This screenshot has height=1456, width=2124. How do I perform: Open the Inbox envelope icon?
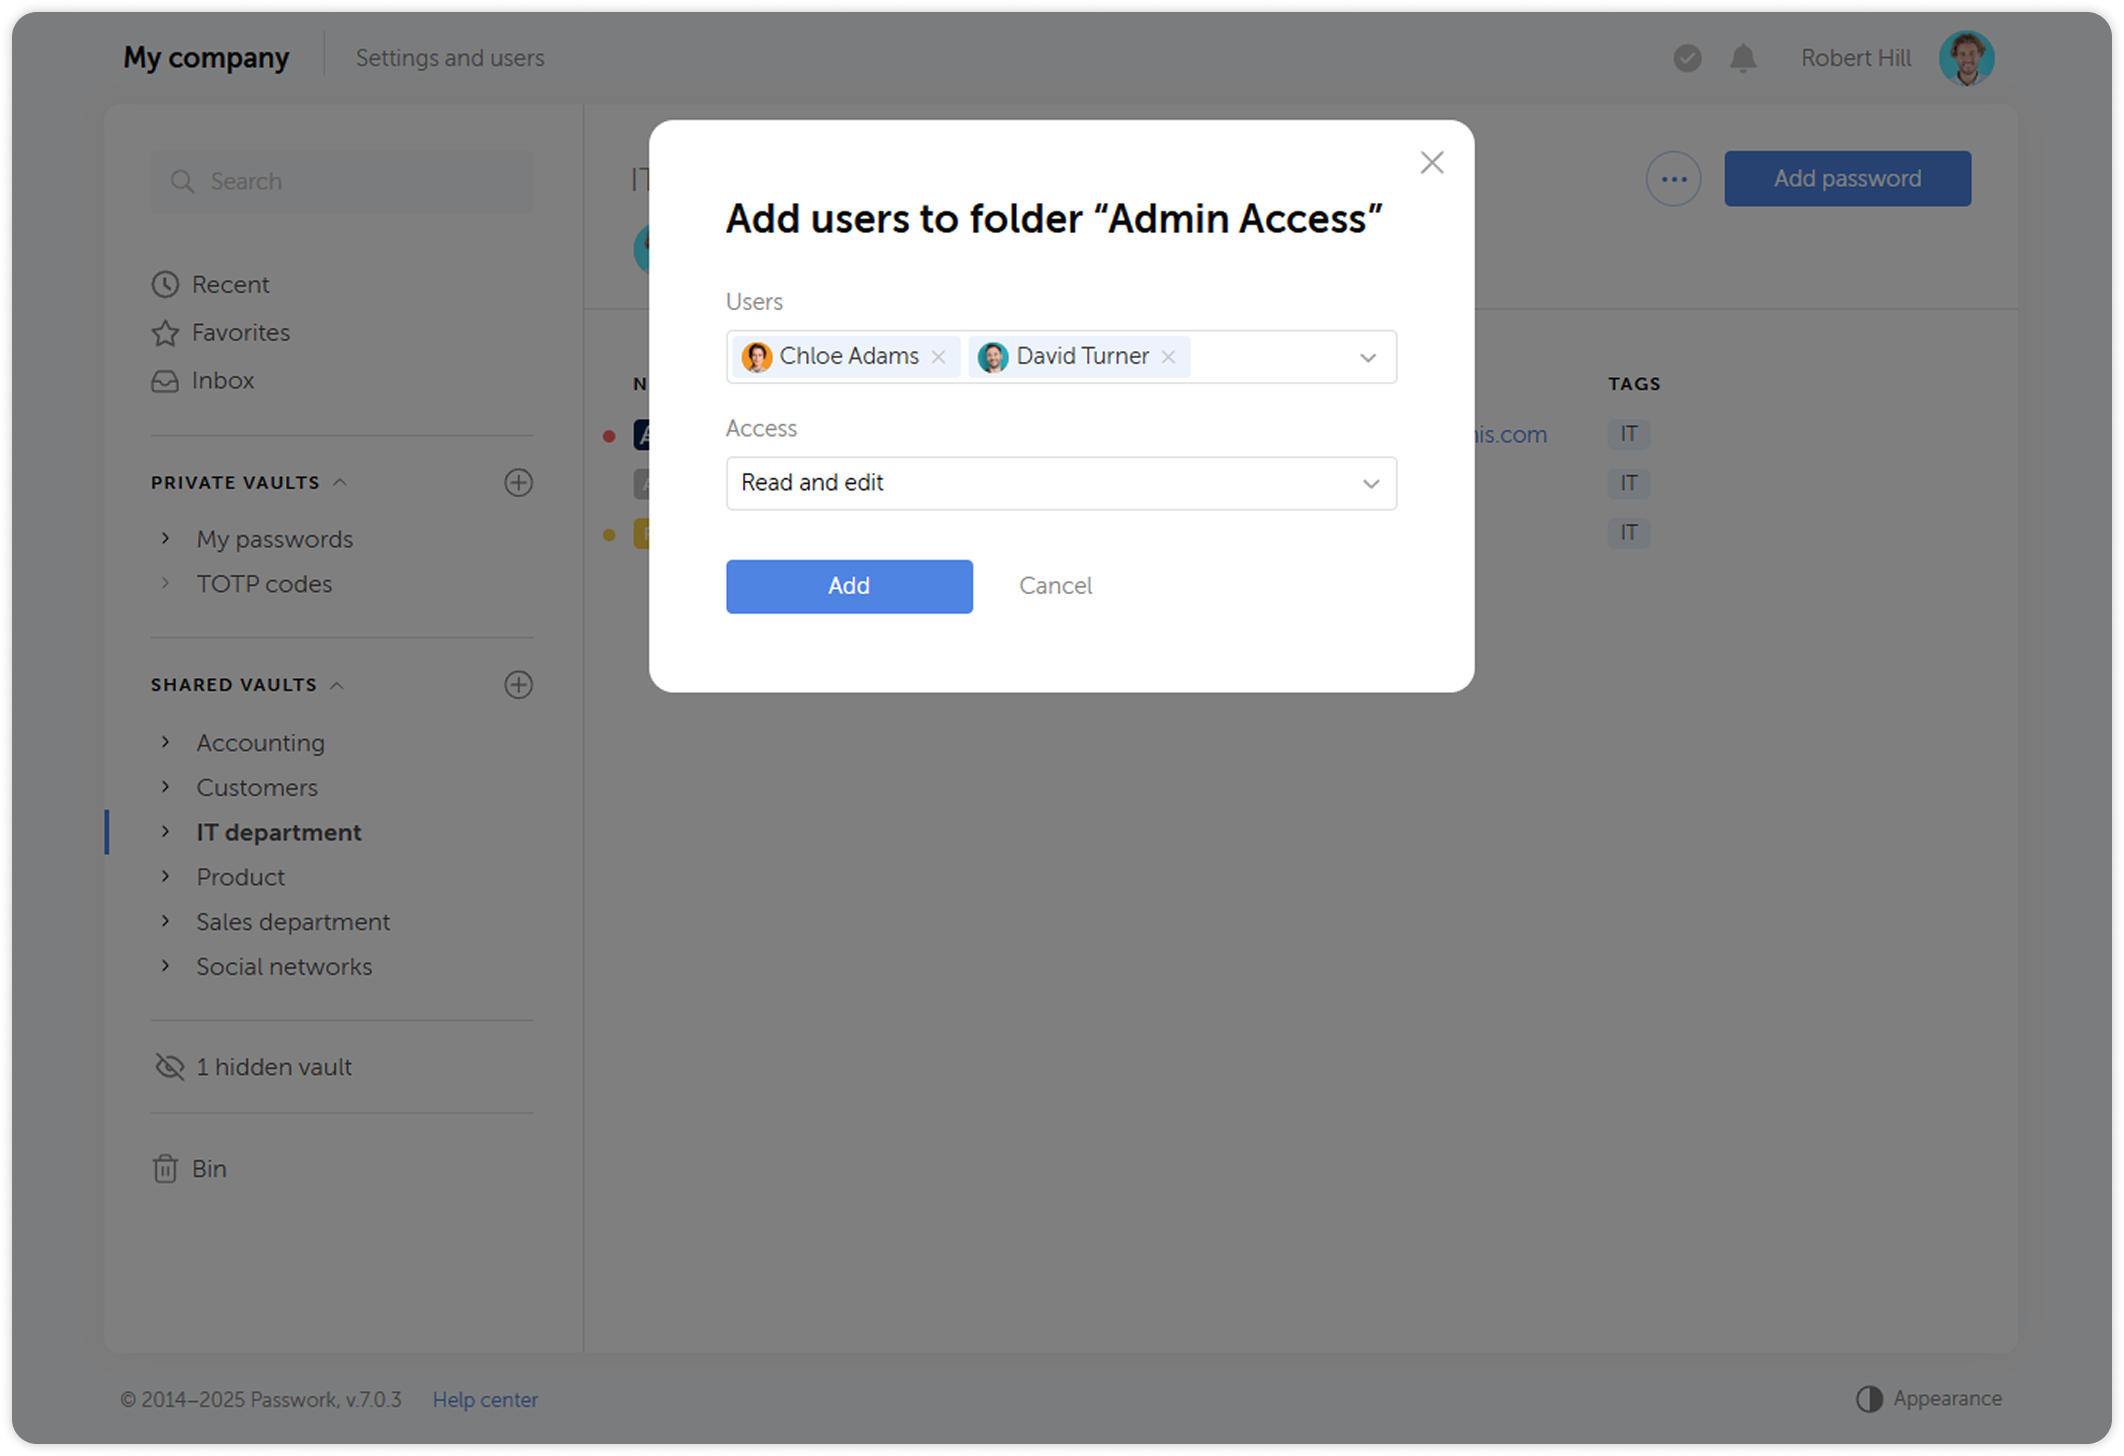166,380
